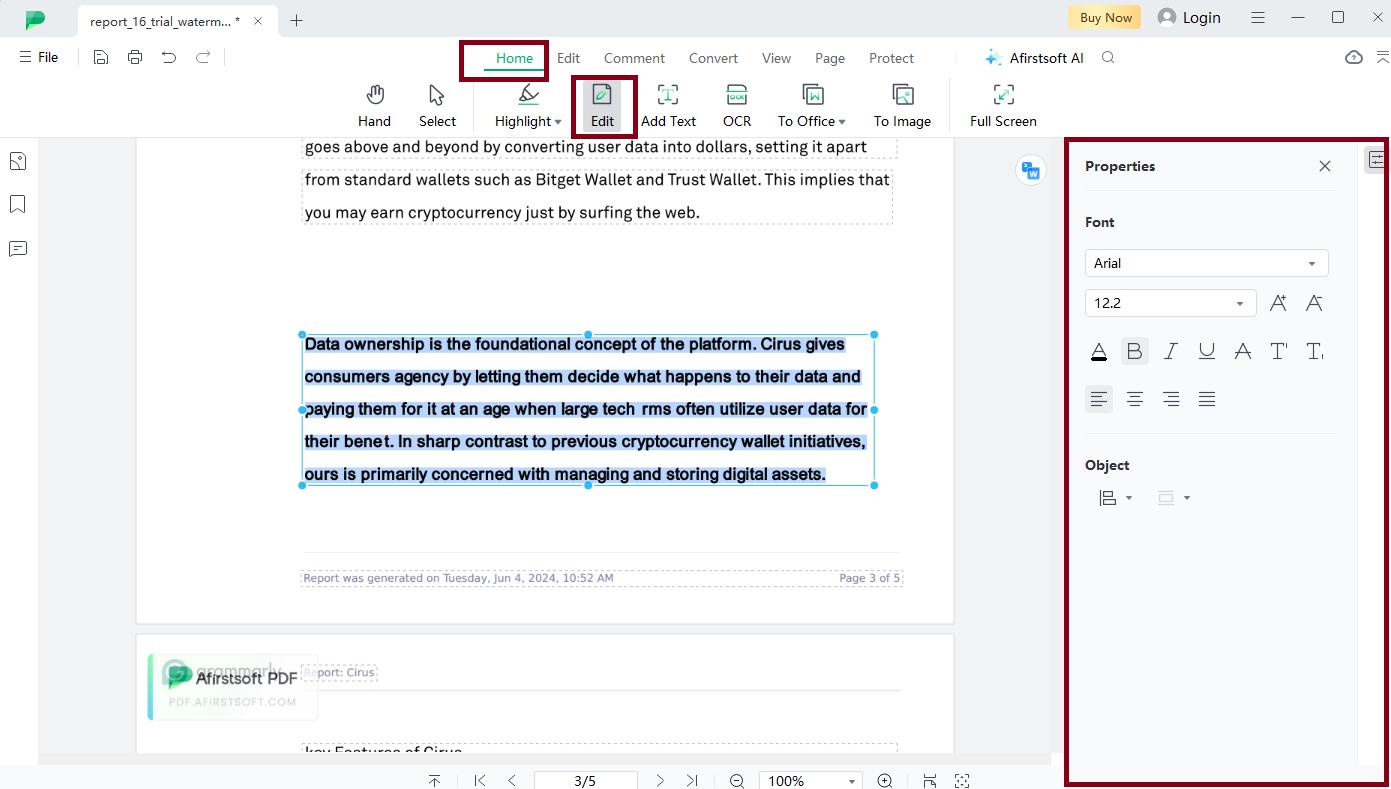This screenshot has height=789, width=1391.
Task: Enter Full Screen mode
Action: tap(1003, 106)
